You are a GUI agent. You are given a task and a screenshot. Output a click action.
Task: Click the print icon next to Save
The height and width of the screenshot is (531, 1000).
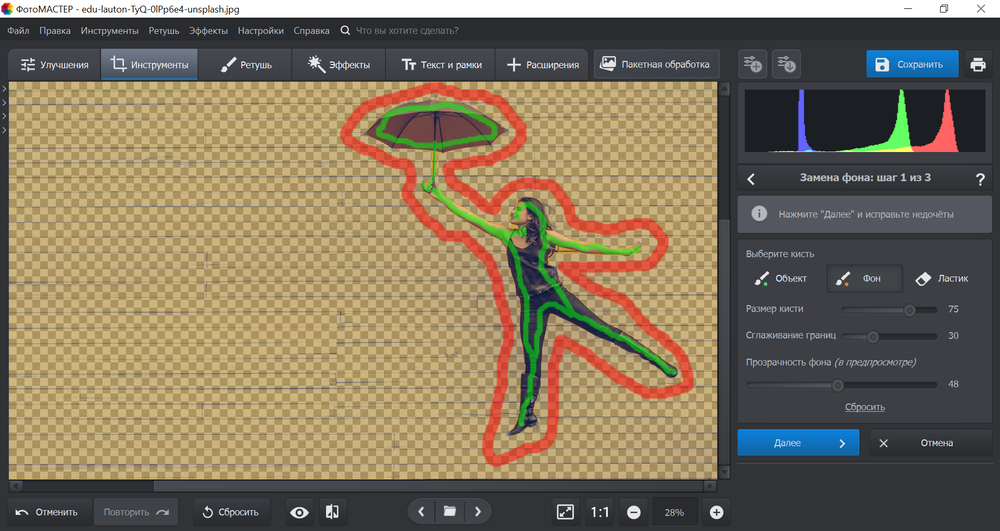(978, 65)
